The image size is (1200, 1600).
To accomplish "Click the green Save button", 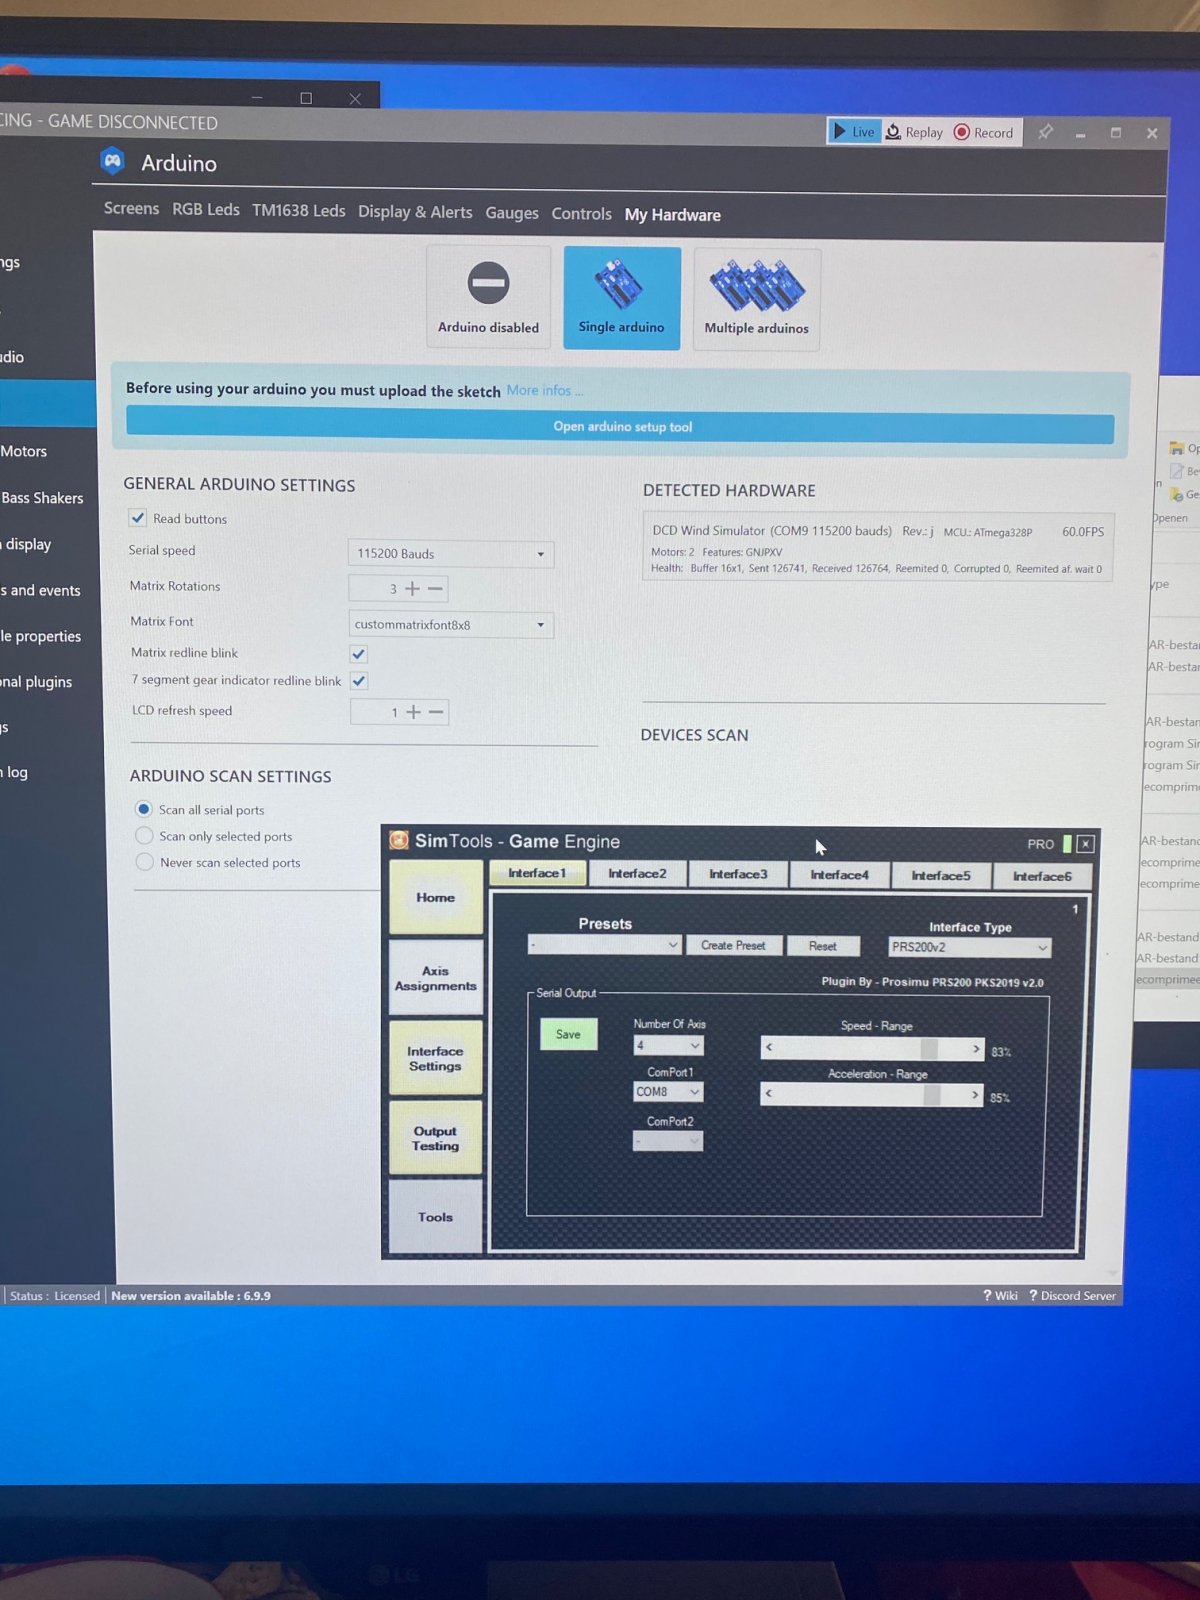I will (568, 1034).
